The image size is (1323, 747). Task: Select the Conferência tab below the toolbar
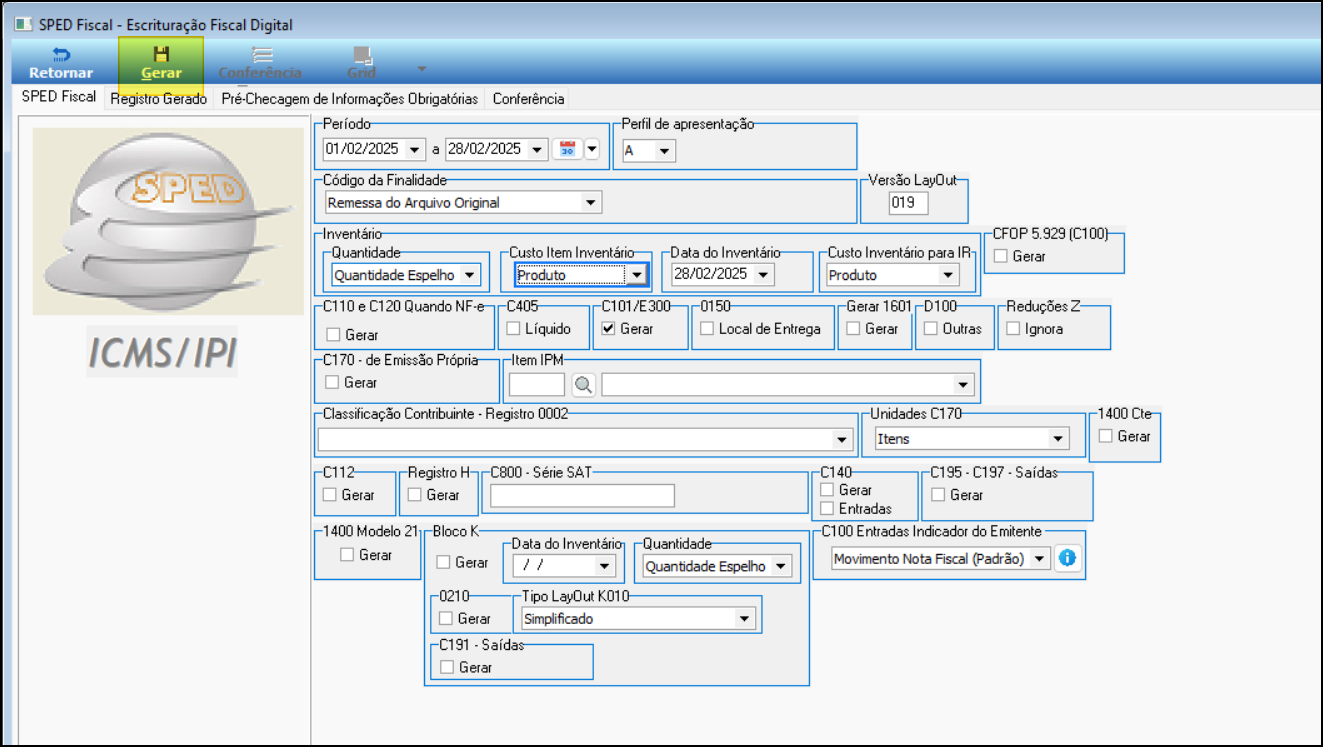[528, 99]
